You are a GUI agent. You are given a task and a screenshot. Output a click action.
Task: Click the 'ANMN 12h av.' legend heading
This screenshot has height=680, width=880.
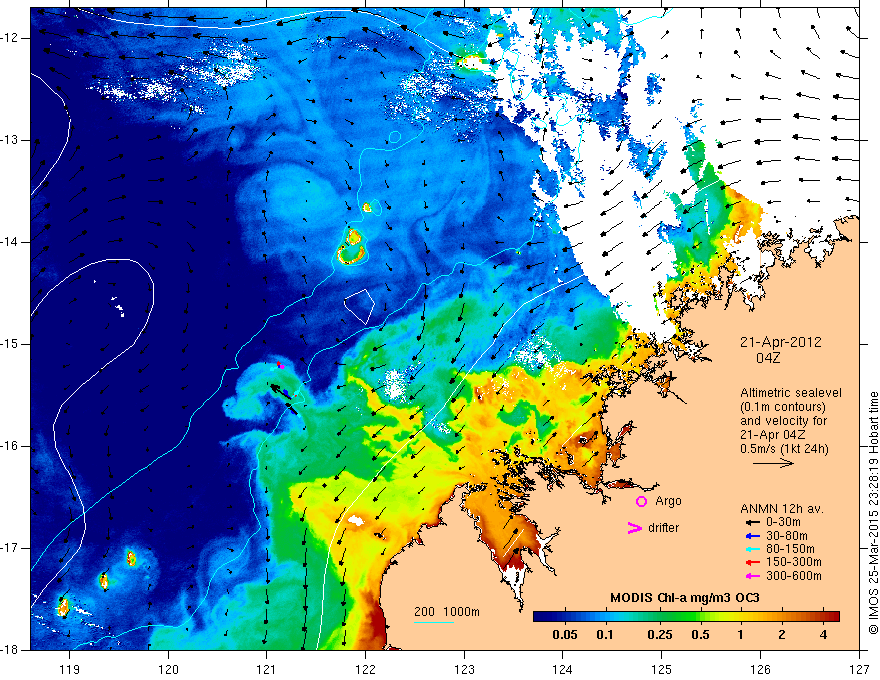pyautogui.click(x=782, y=509)
